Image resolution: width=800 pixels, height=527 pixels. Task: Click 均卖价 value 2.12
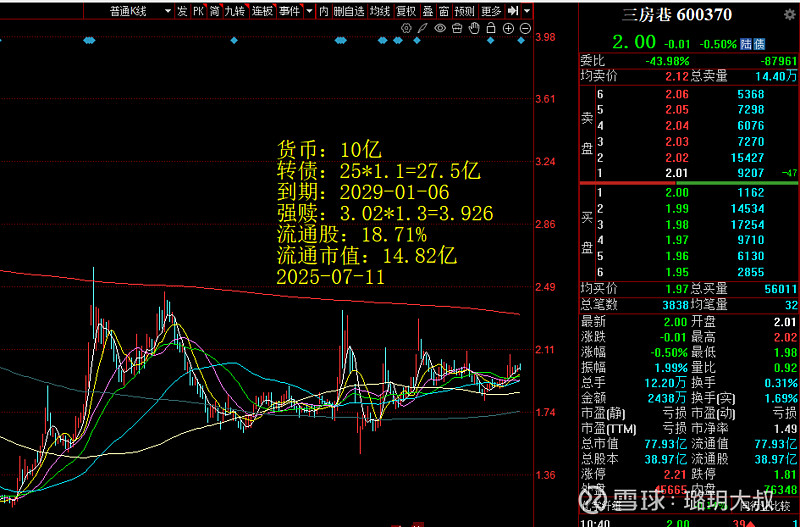pos(677,77)
